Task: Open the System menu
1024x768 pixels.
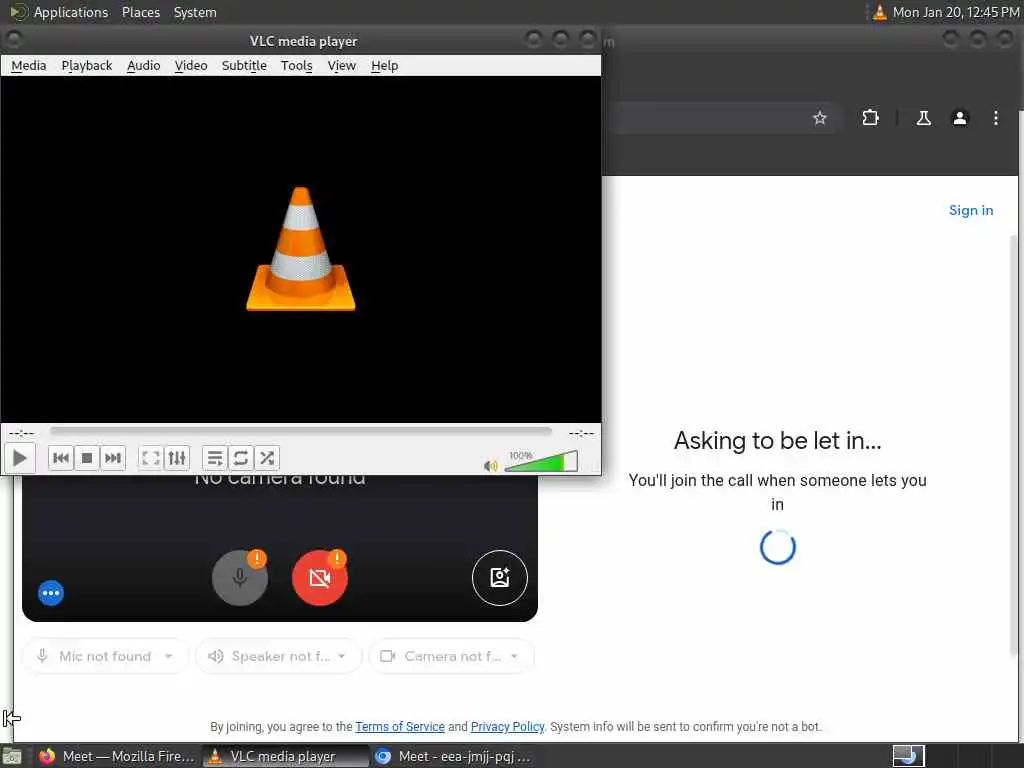Action: click(195, 12)
